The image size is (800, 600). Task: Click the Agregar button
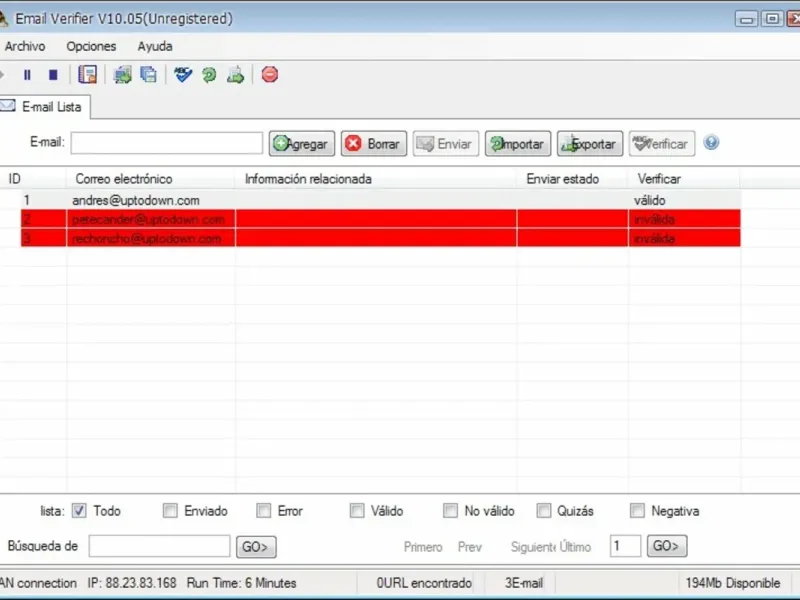pyautogui.click(x=302, y=144)
